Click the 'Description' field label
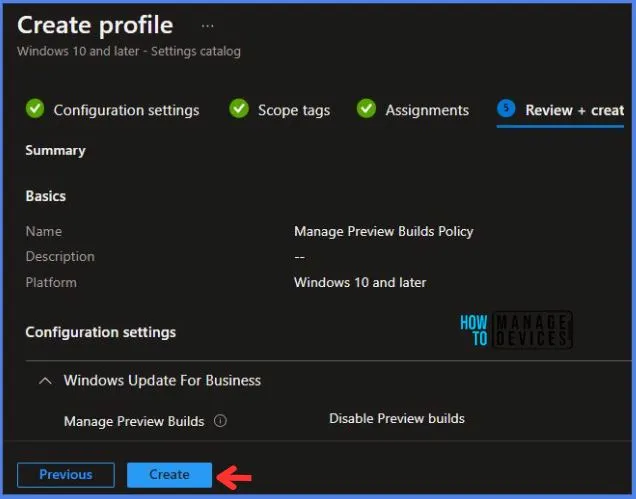The height and width of the screenshot is (499, 636). click(x=60, y=257)
